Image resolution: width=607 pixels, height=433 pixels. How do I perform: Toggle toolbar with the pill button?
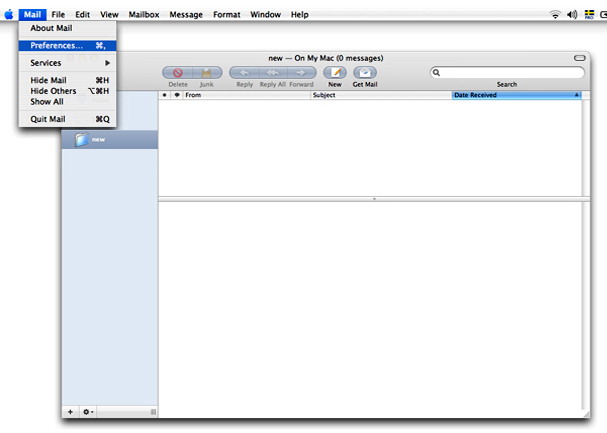[580, 58]
